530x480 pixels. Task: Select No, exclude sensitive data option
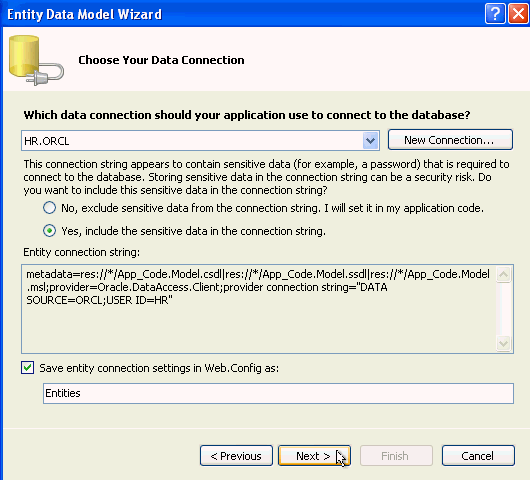(49, 208)
